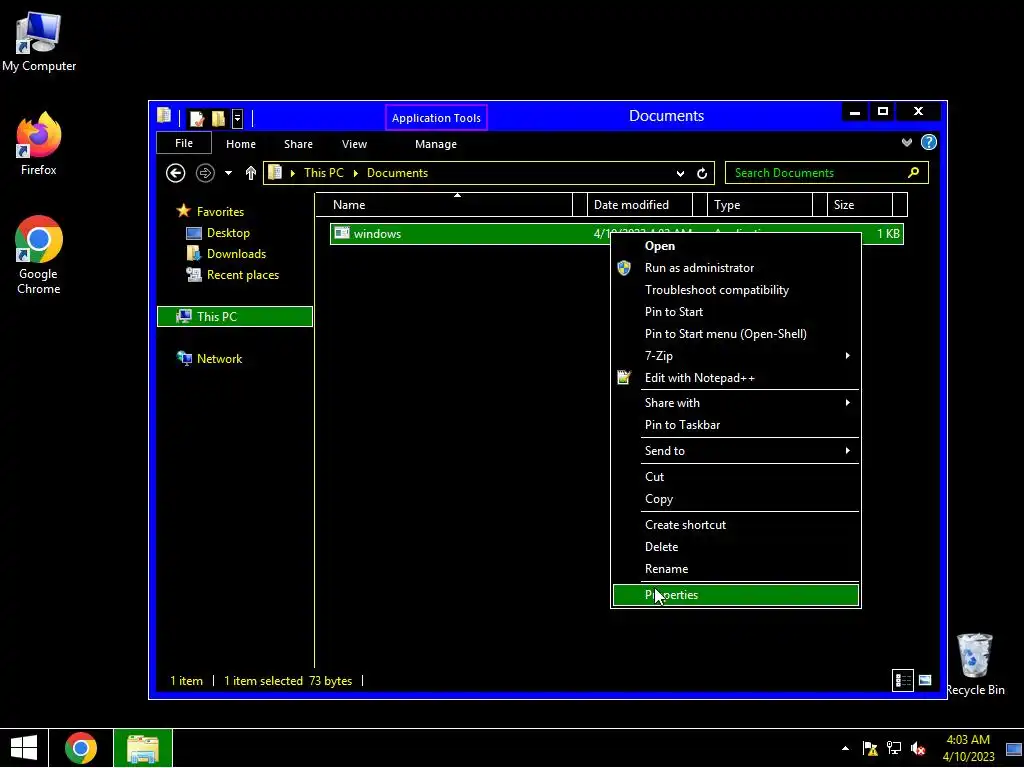Viewport: 1024px width, 768px height.
Task: Switch to Details view icon
Action: coord(903,680)
